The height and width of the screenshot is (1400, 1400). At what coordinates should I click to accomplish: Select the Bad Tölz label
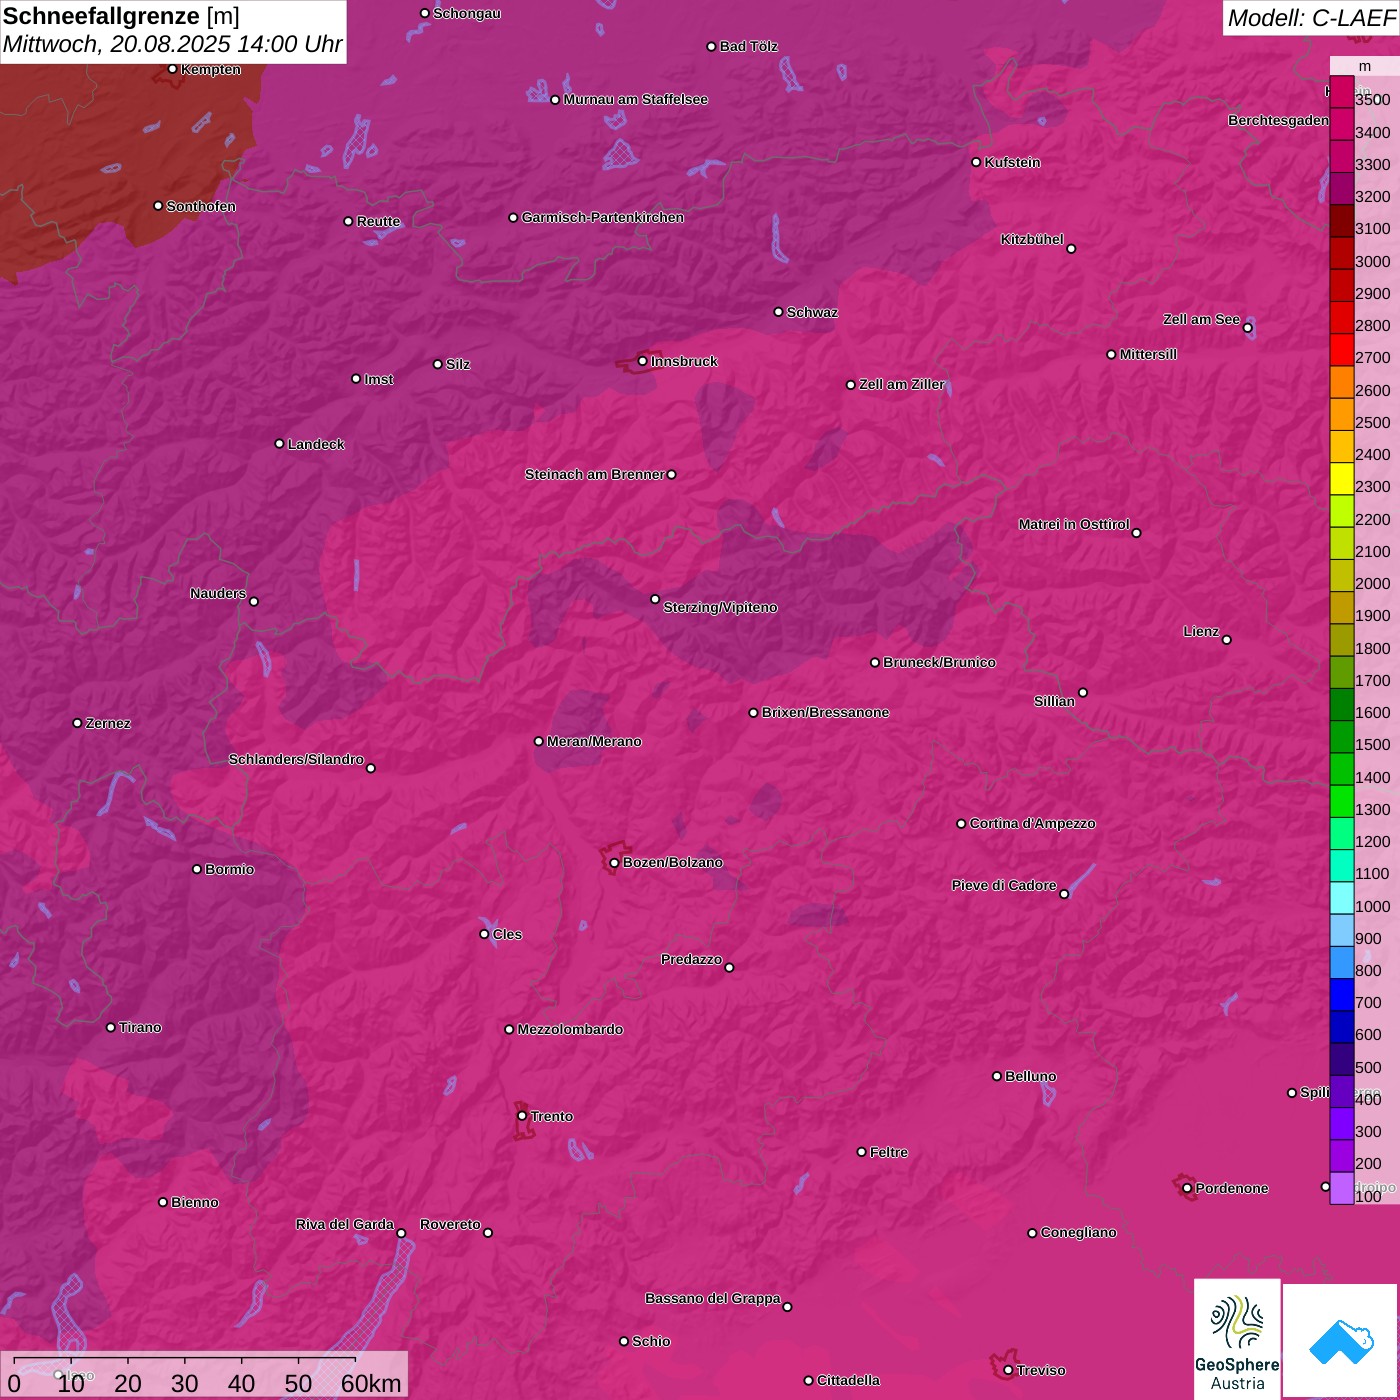tap(749, 46)
